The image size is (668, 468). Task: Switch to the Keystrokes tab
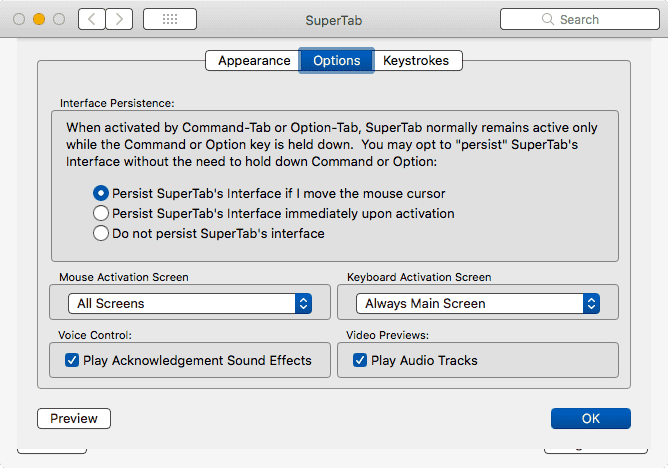pos(416,60)
